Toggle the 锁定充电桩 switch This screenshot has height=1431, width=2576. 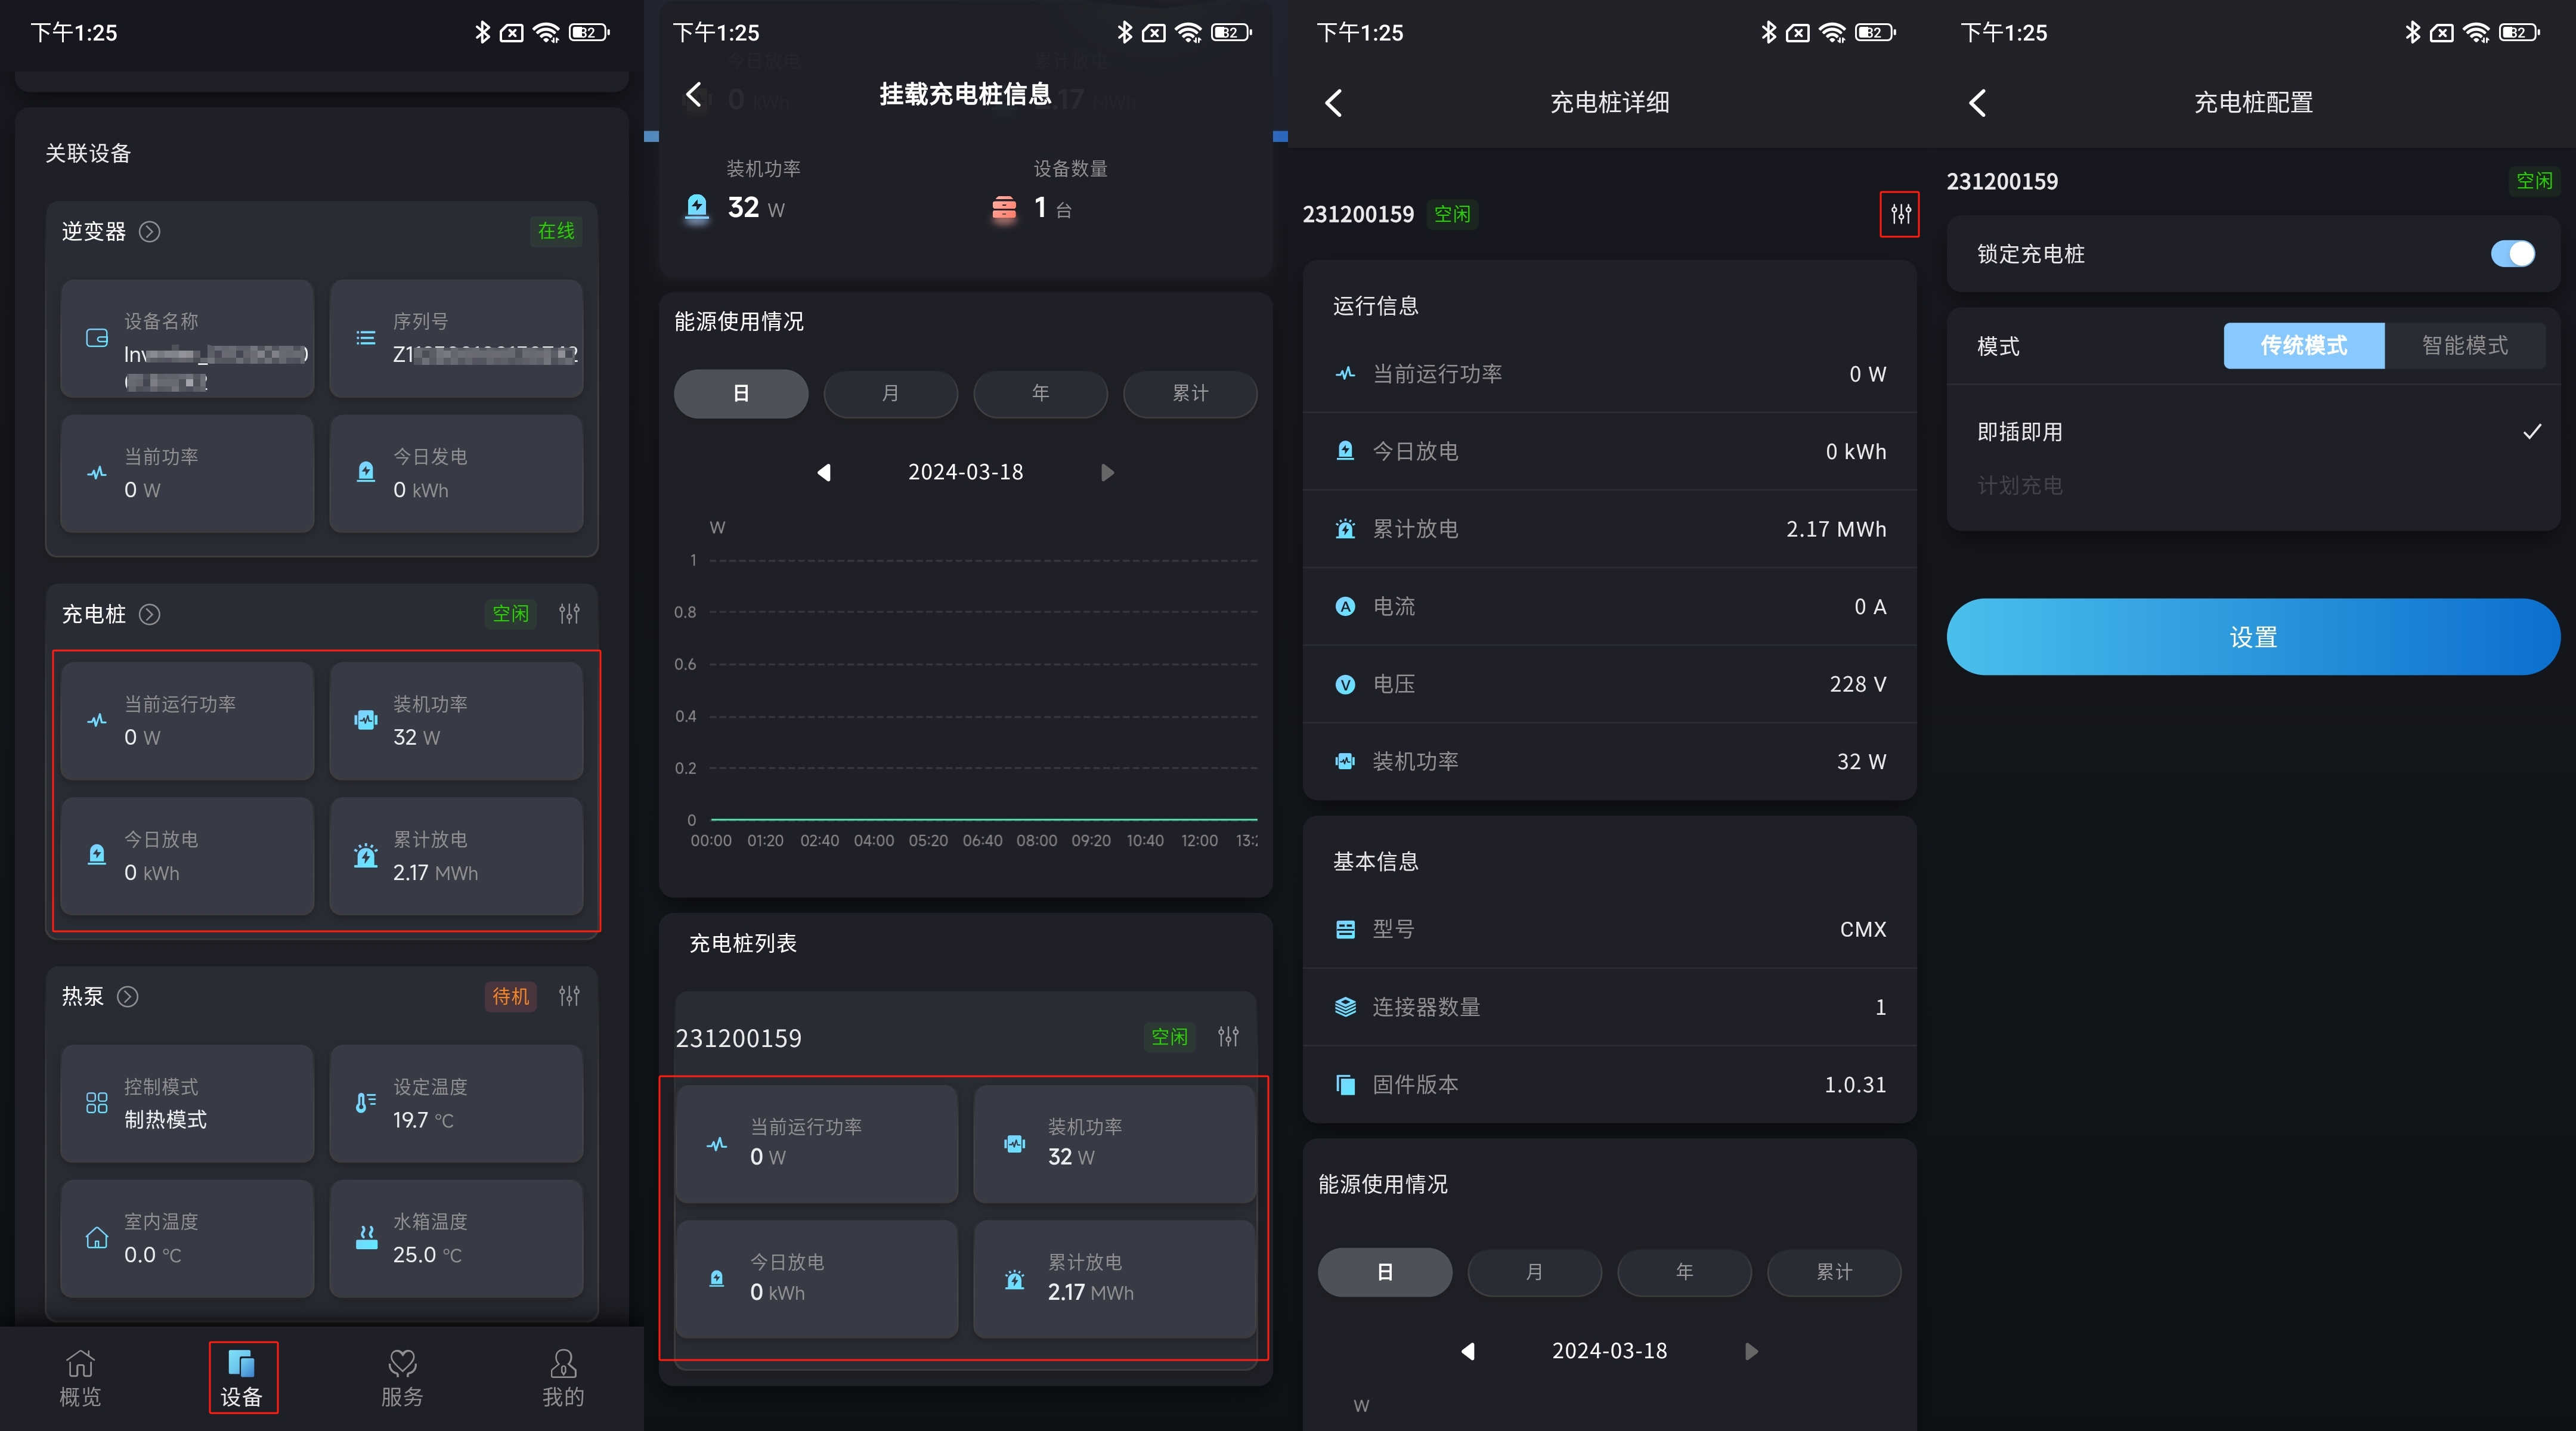click(x=2512, y=253)
